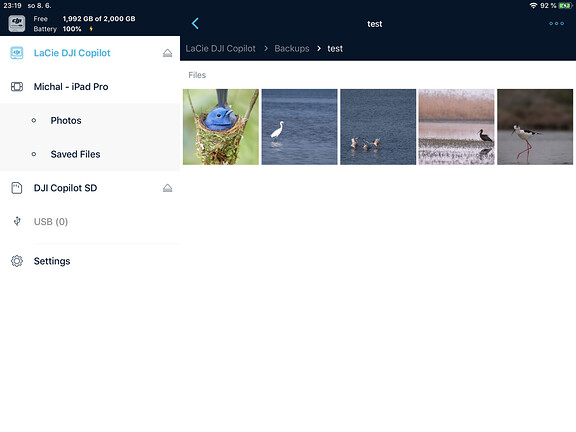Open the three-dot more options menu

click(x=556, y=24)
